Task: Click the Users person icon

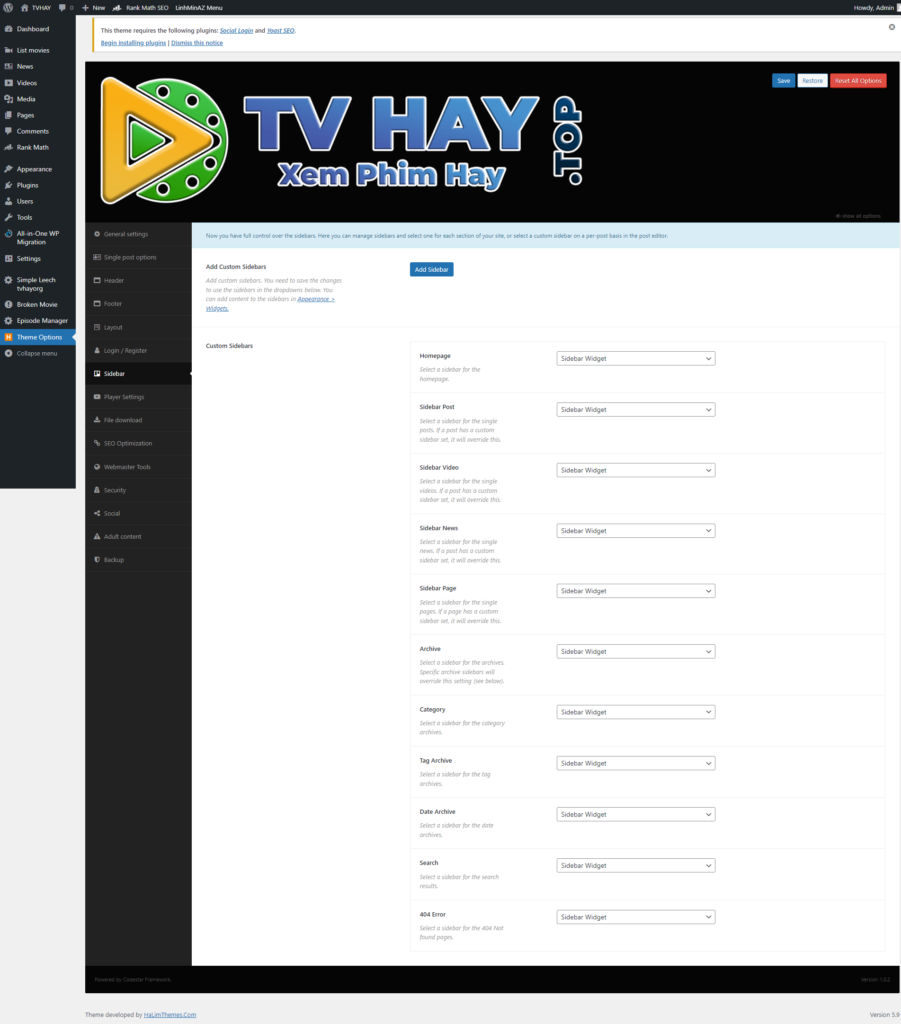Action: click(8, 202)
